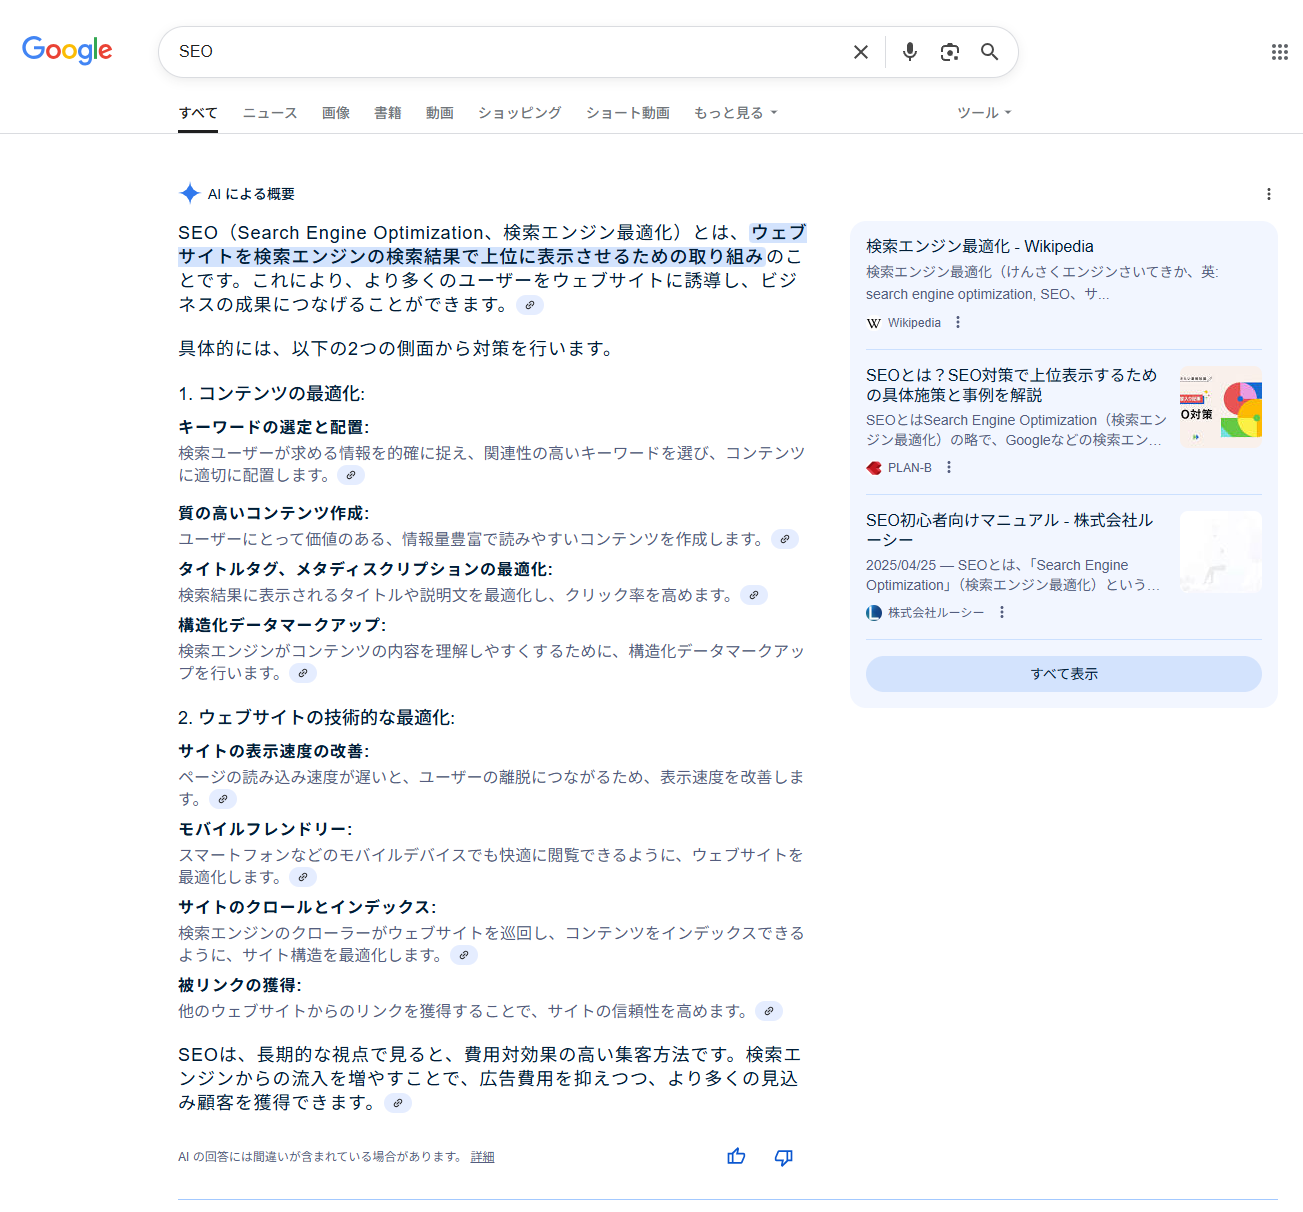Open source link for 構造化データマークアップ

coord(303,673)
